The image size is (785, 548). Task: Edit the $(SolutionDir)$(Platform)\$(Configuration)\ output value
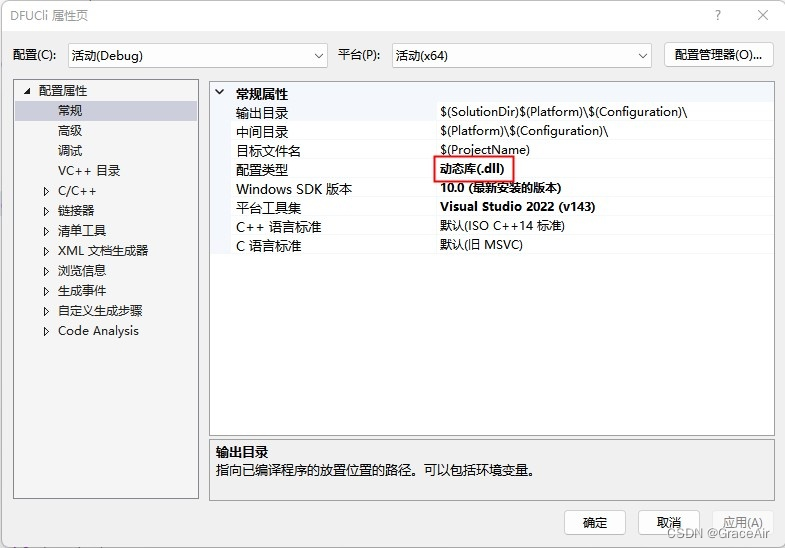564,112
